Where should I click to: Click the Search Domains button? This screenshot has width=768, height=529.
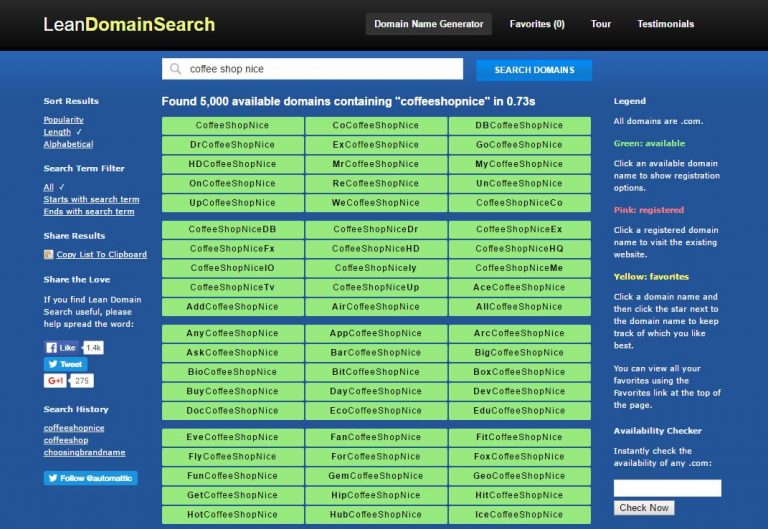534,70
